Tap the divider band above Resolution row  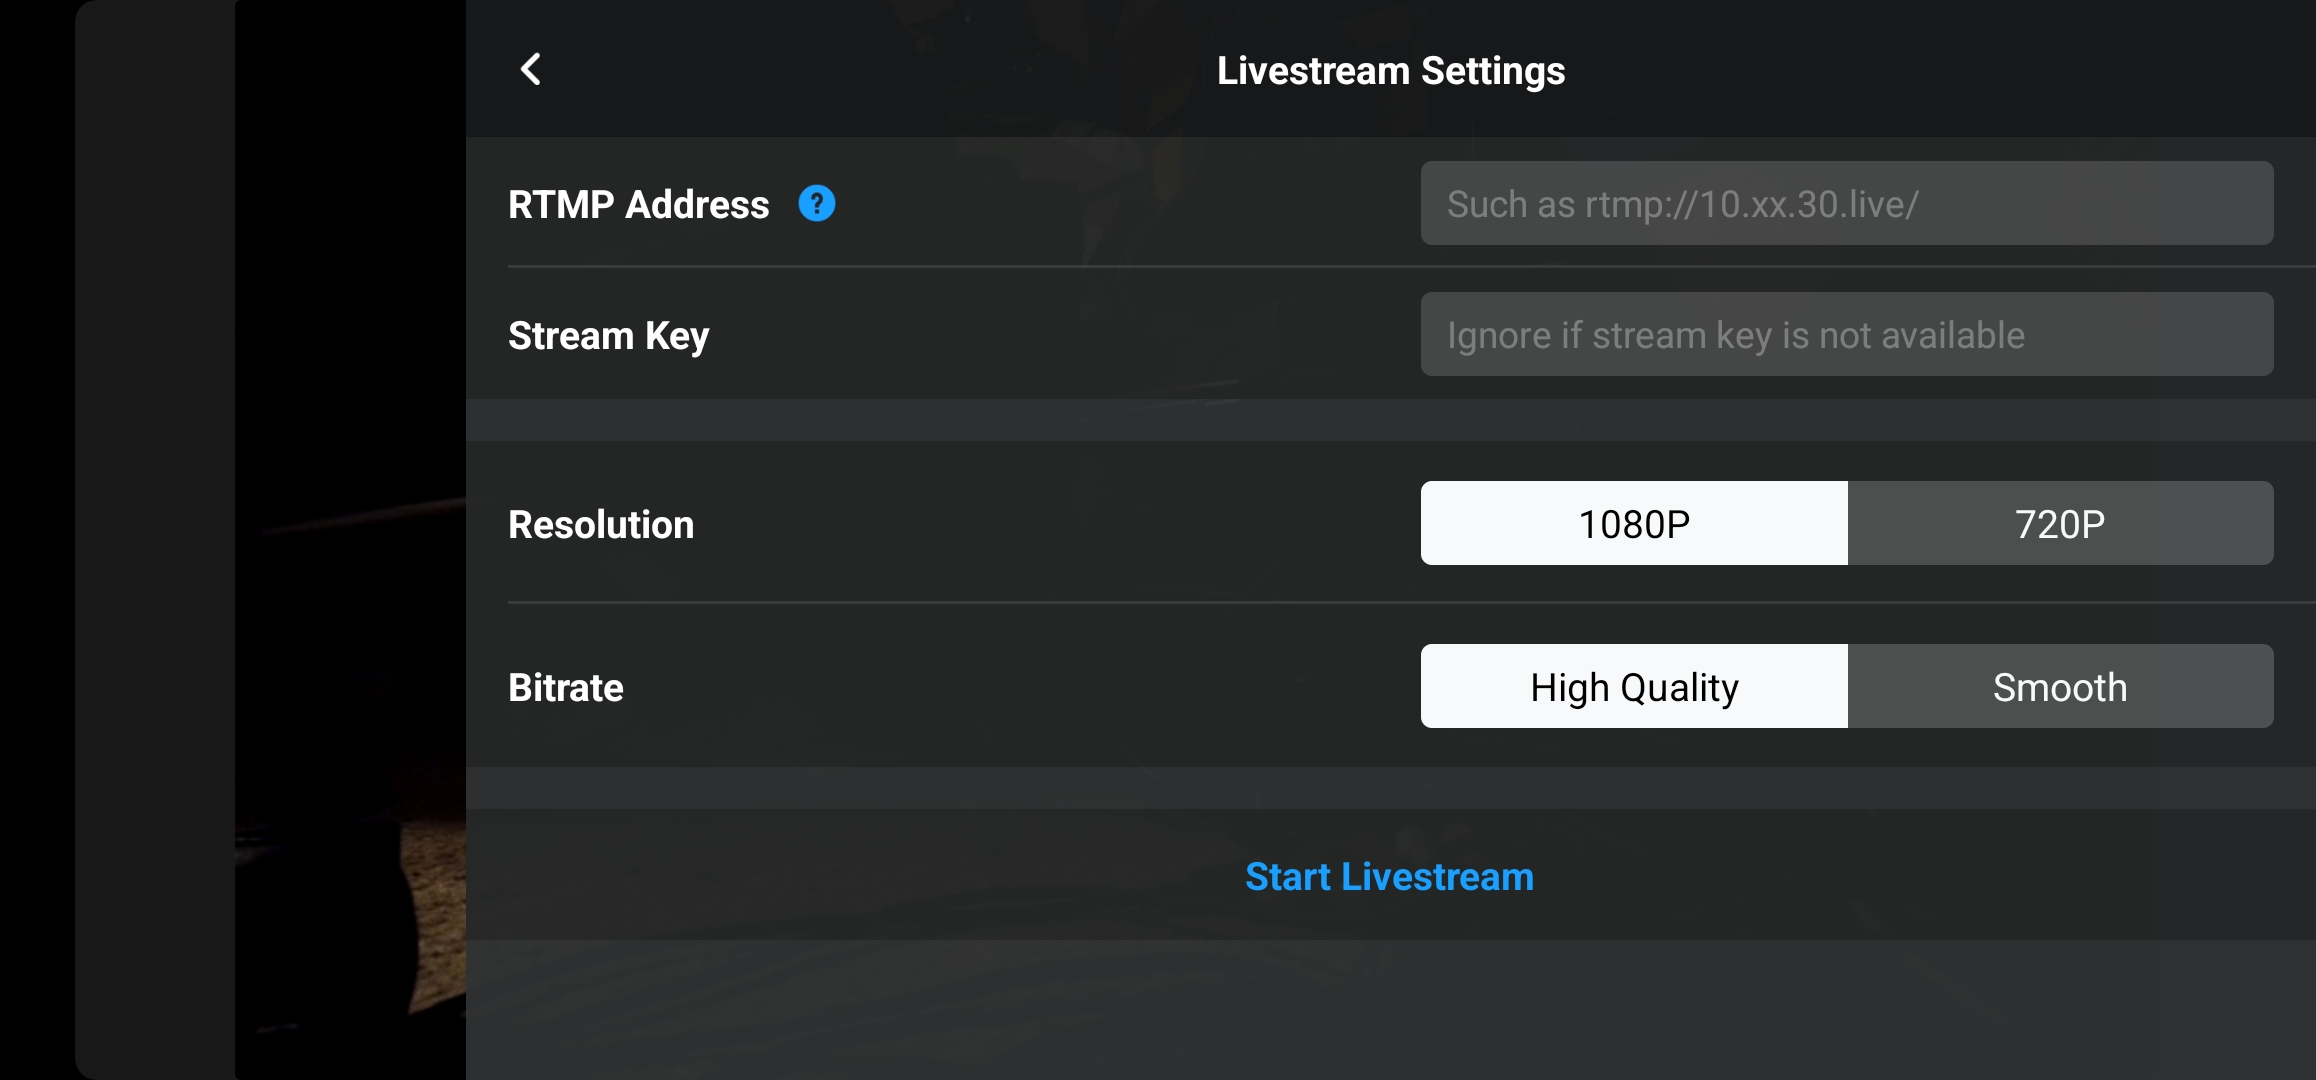pyautogui.click(x=1390, y=420)
